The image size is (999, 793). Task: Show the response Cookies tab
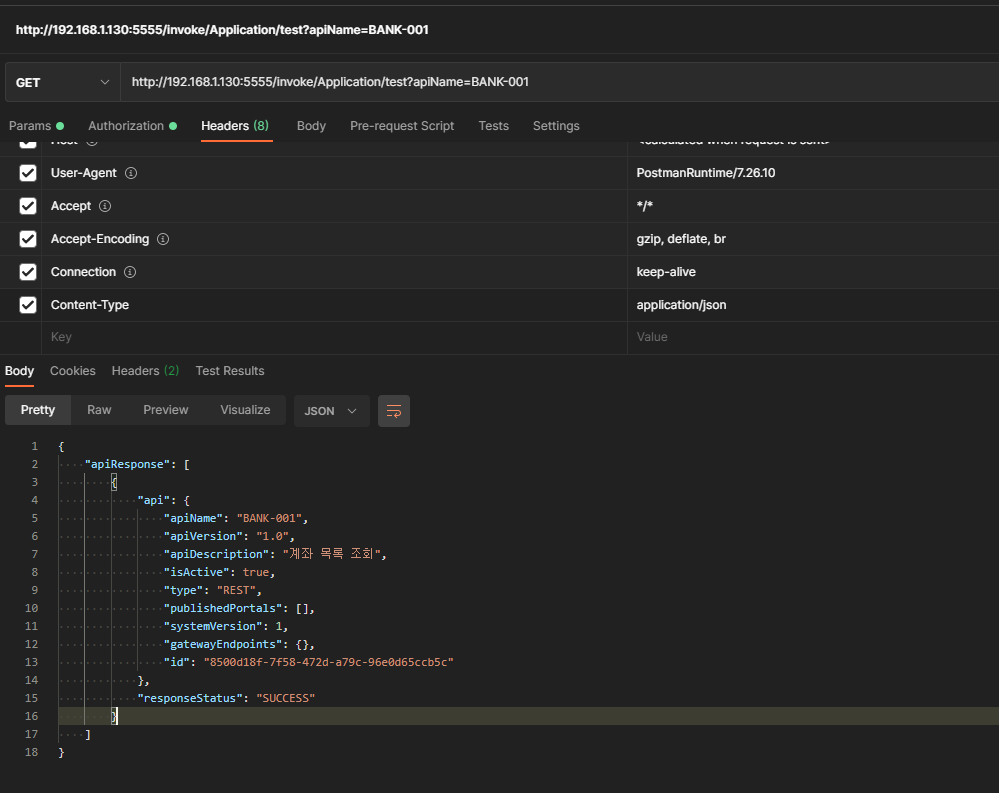click(x=73, y=371)
